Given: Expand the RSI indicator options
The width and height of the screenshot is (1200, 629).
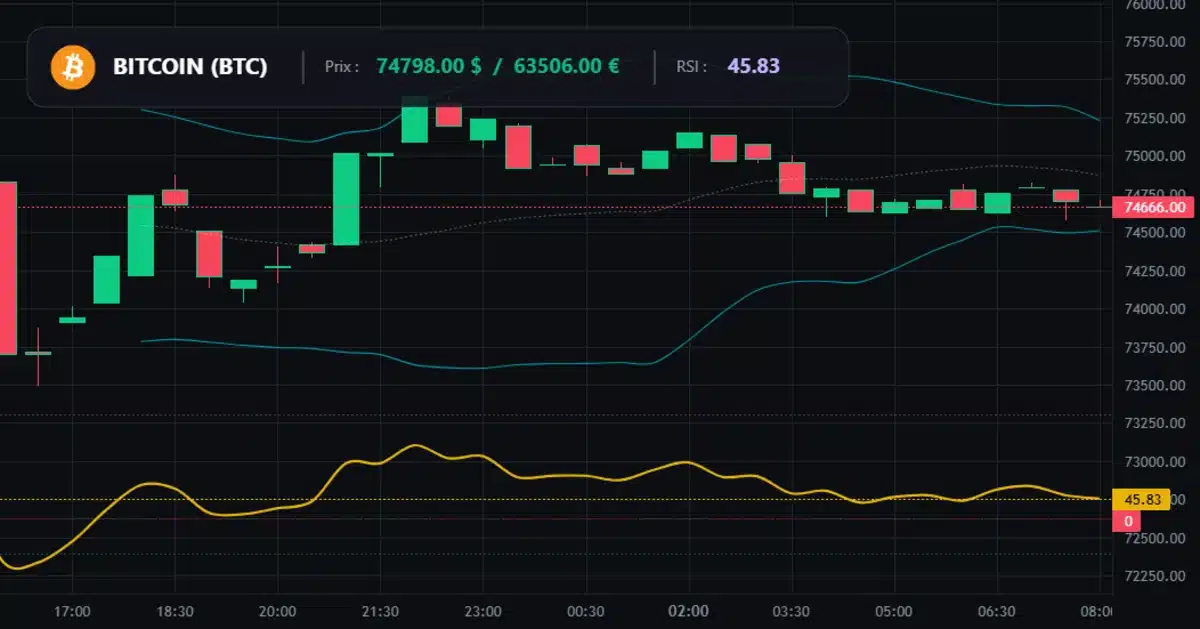Looking at the screenshot, I should pos(753,67).
